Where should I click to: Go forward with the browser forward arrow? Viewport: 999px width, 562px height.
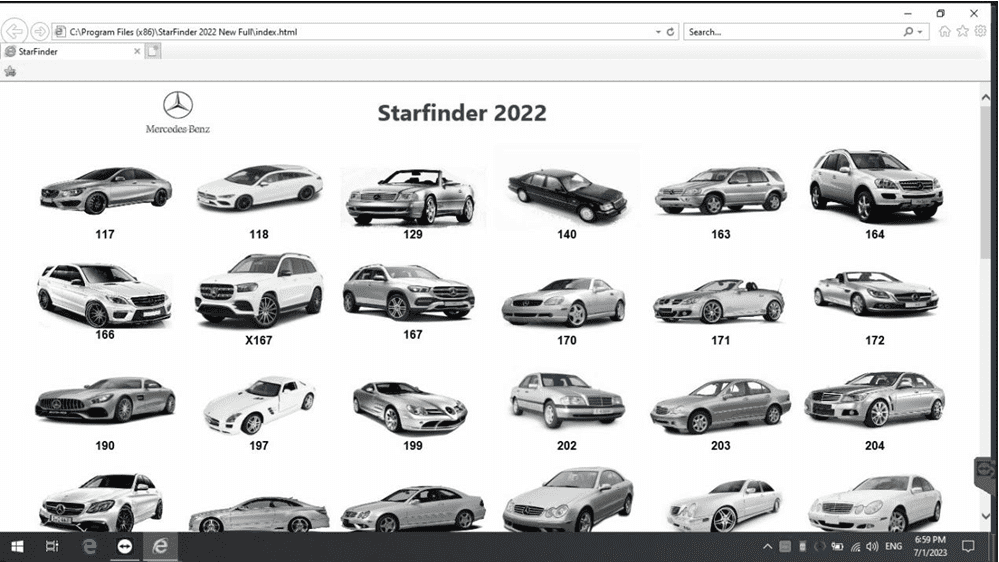[x=40, y=31]
